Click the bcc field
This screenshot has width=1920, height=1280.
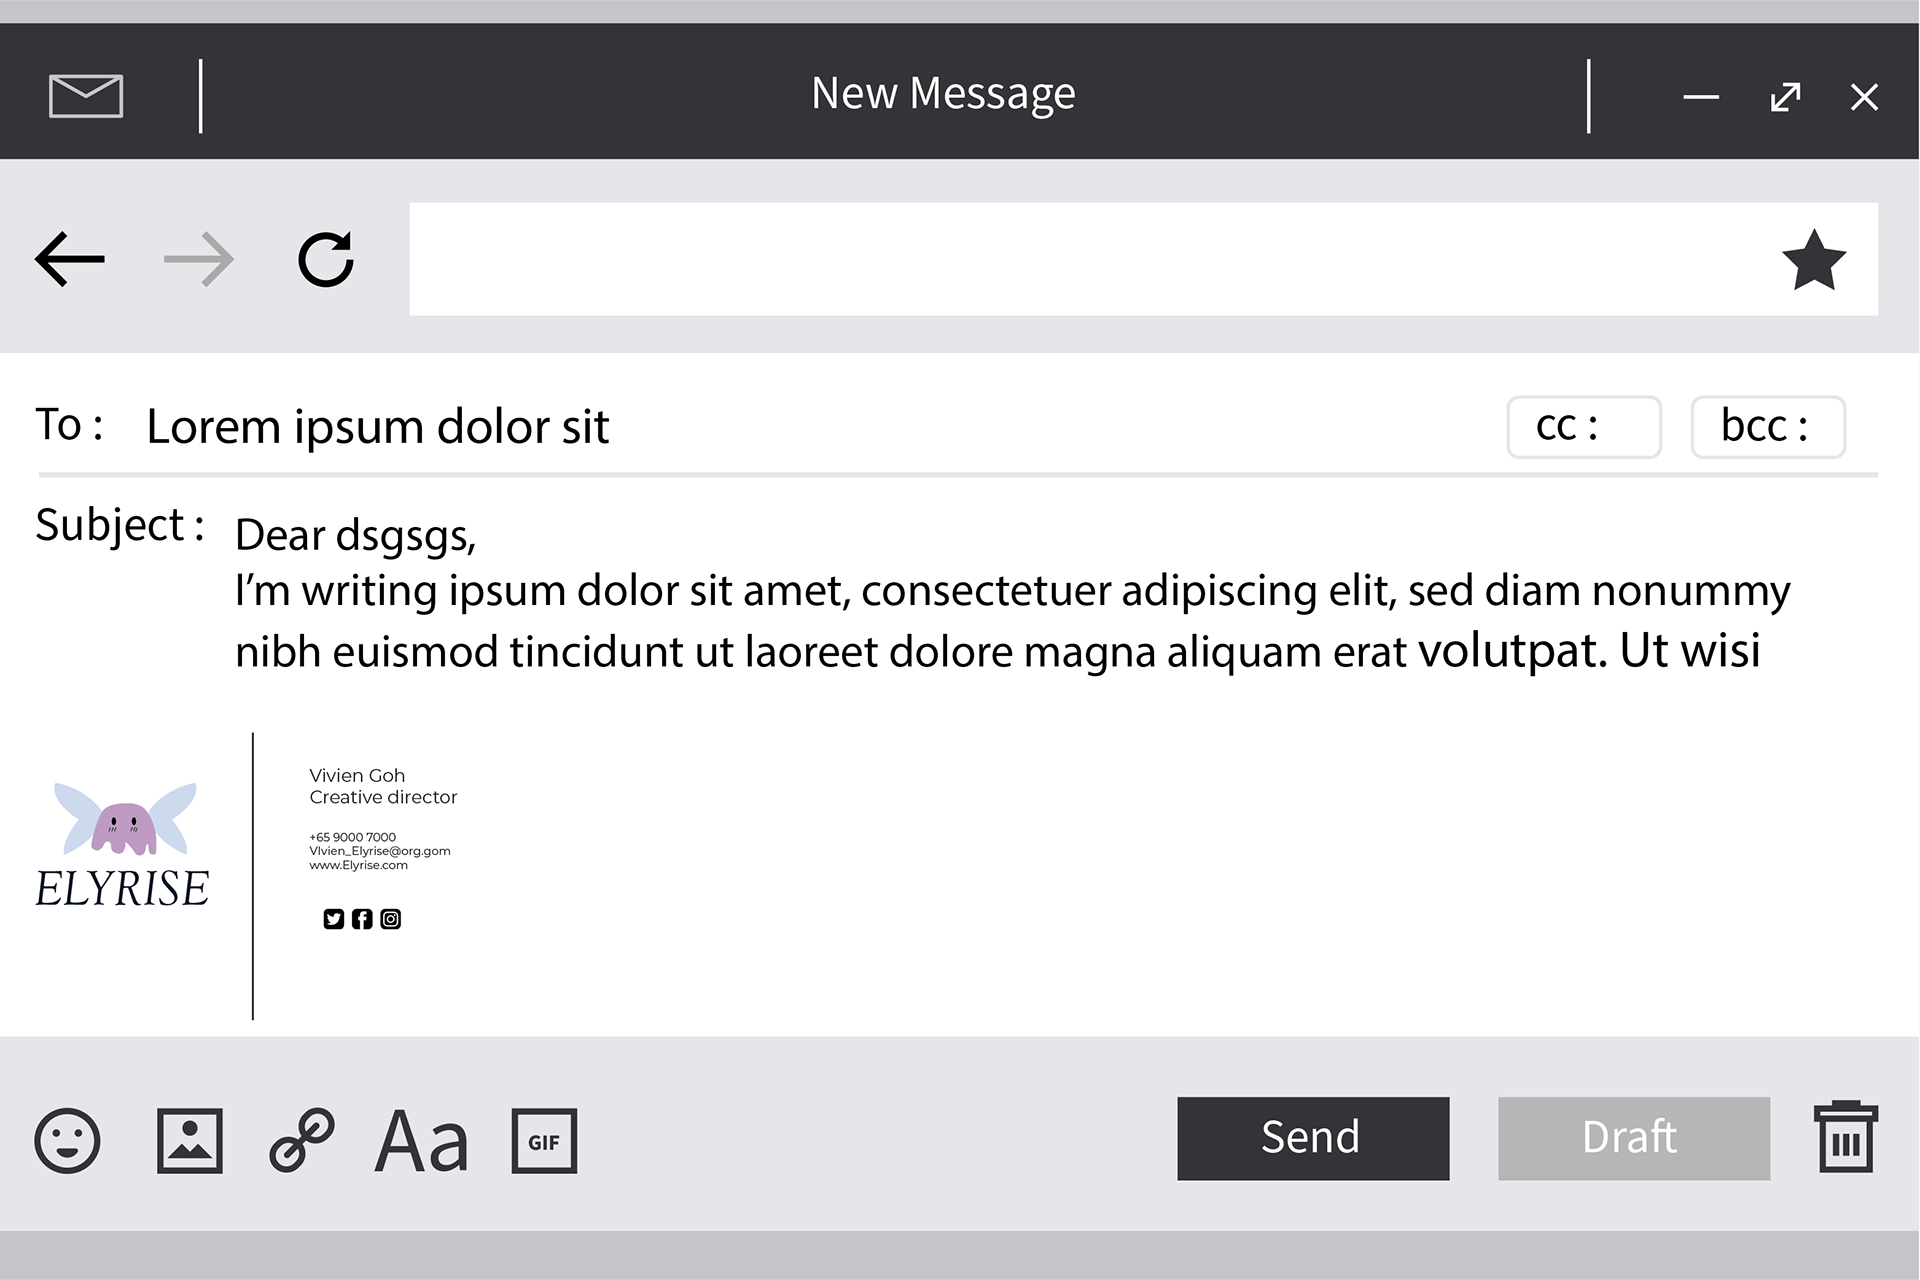tap(1767, 427)
